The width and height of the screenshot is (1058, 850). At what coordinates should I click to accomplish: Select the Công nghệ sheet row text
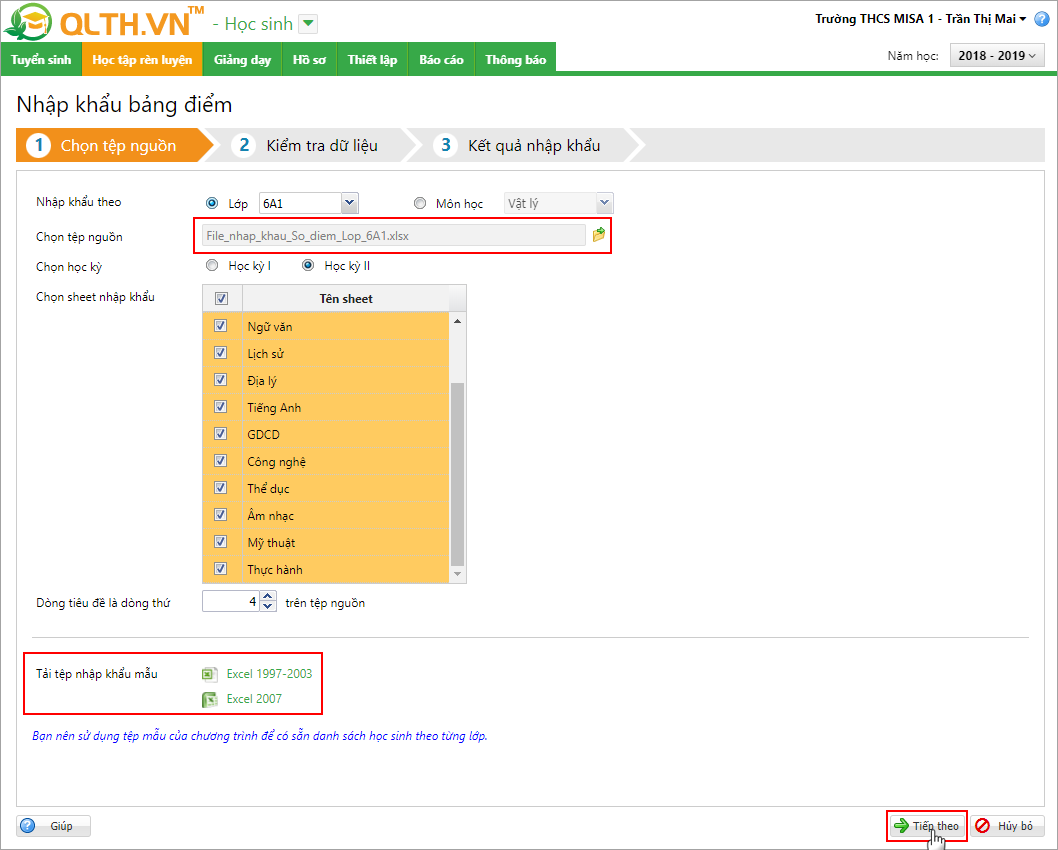[x=276, y=461]
